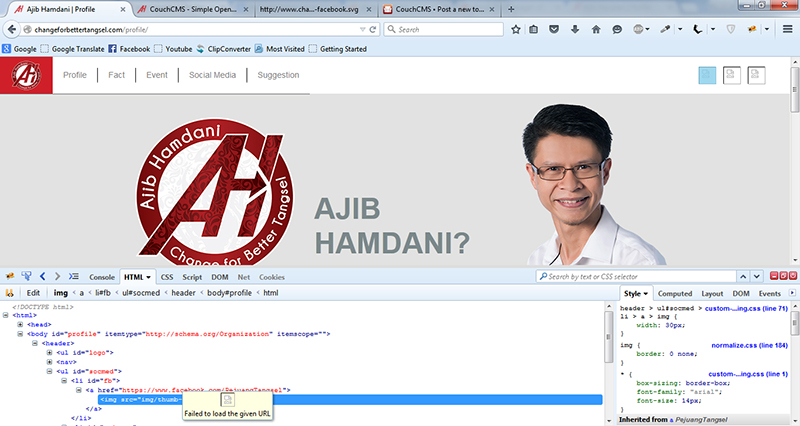Viewport: 800px width, 426px height.
Task: Switch side panel to Layout tab
Action: tap(712, 293)
